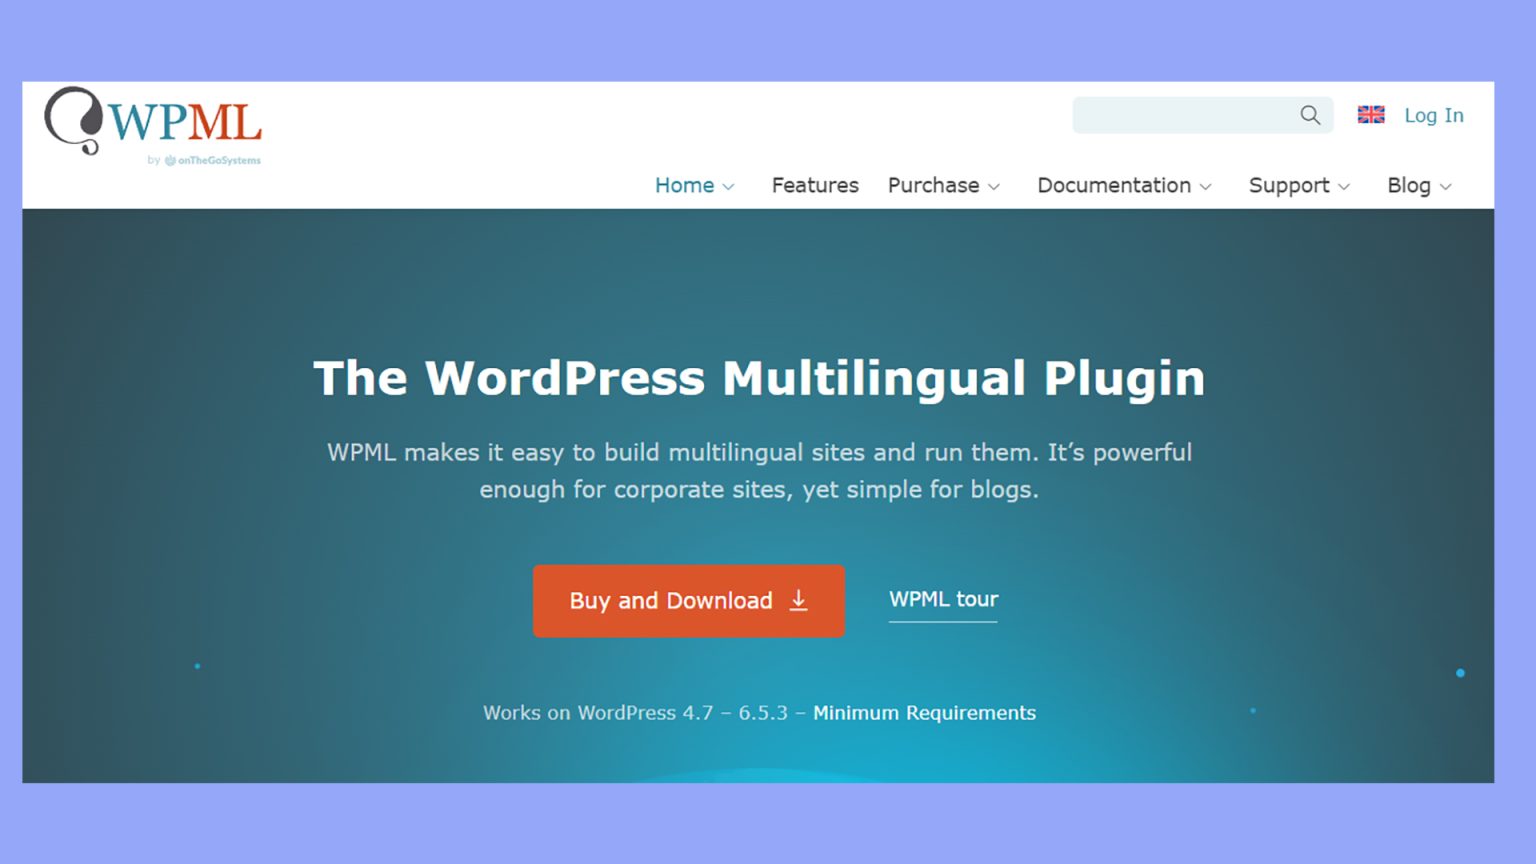Viewport: 1536px width, 864px height.
Task: Click inside the search input field
Action: (1180, 115)
